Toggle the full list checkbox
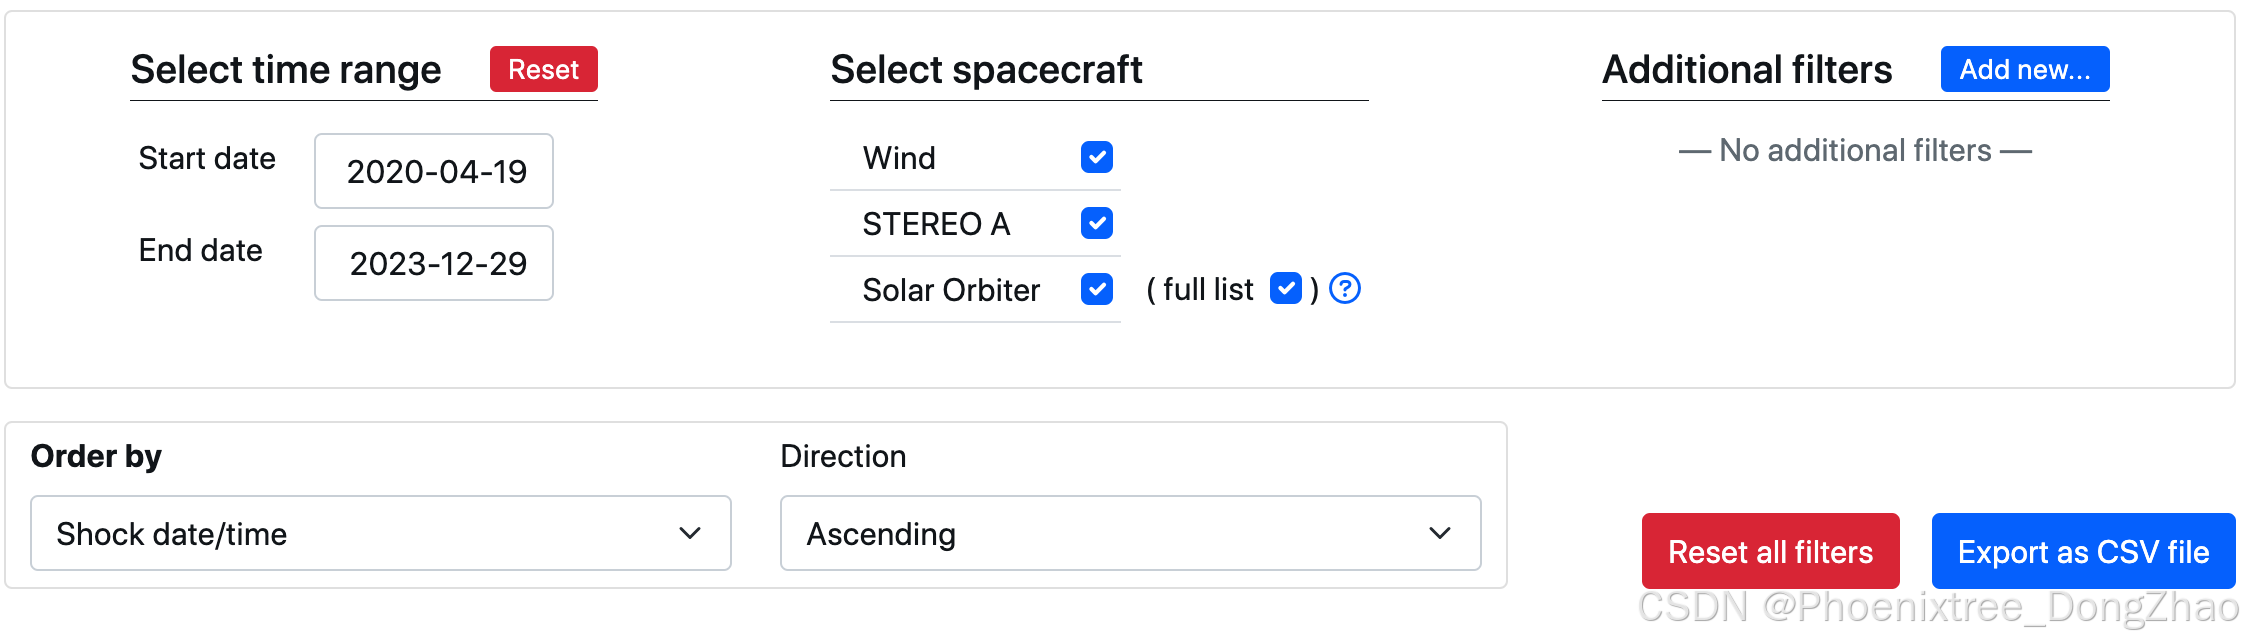The height and width of the screenshot is (642, 2244). pos(1285,289)
